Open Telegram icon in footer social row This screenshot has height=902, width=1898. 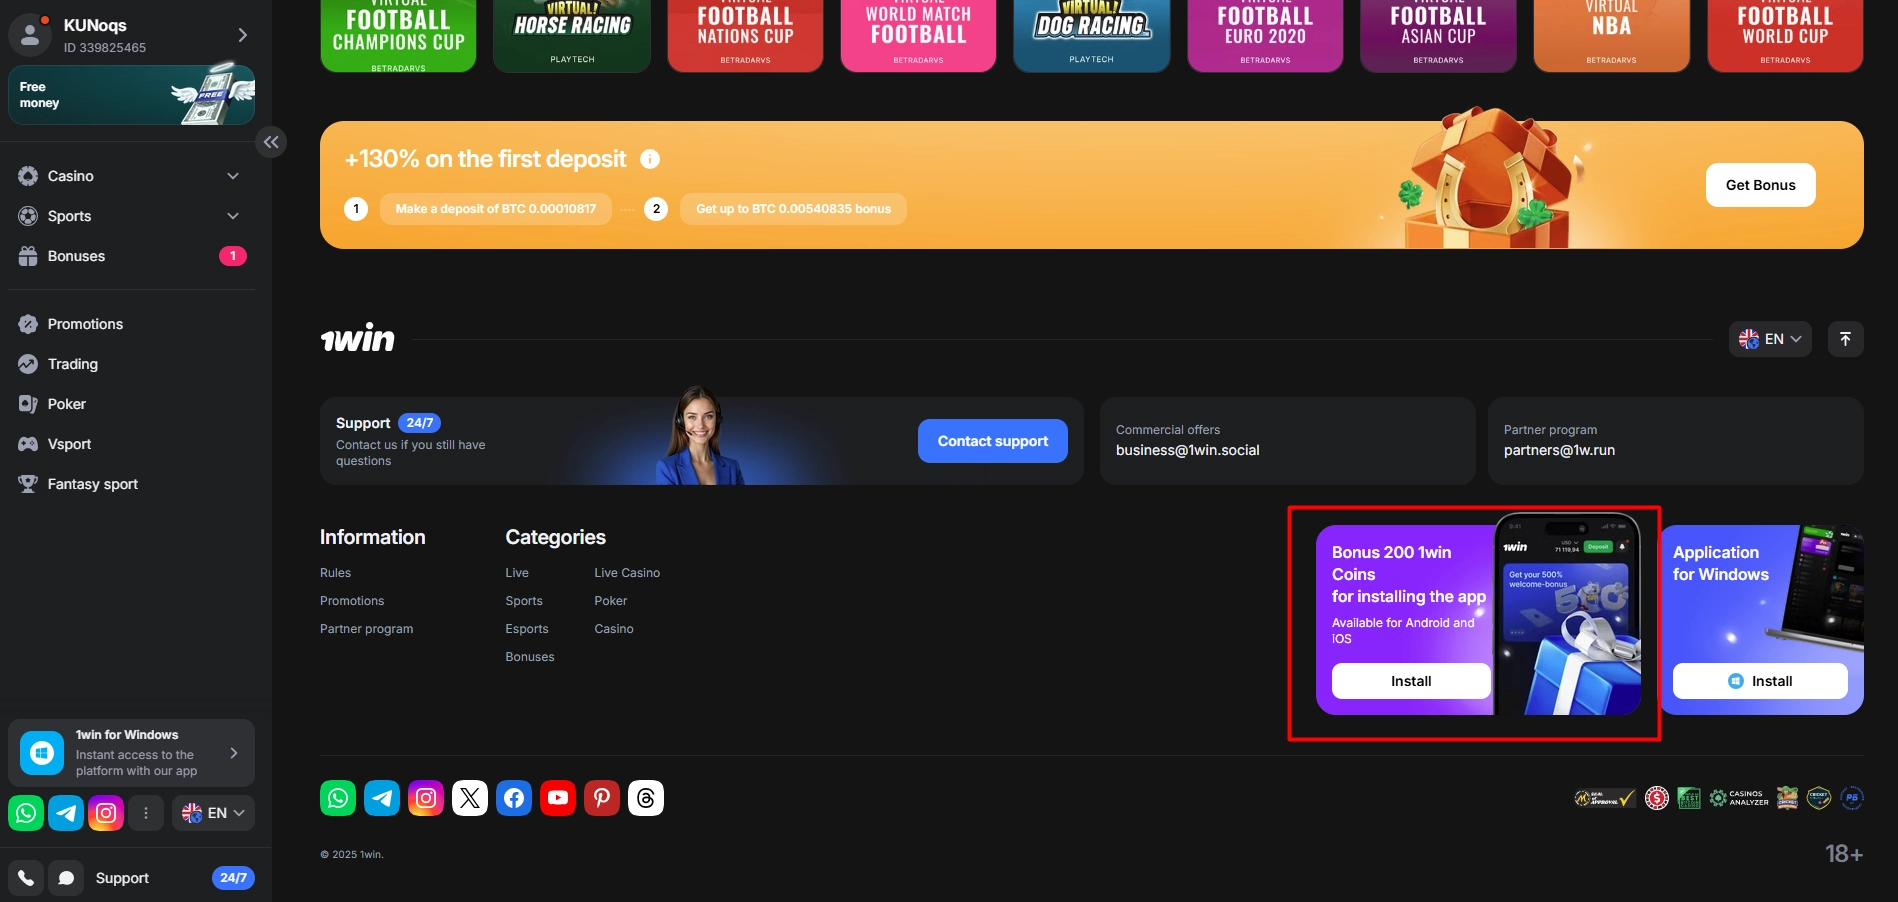[382, 798]
